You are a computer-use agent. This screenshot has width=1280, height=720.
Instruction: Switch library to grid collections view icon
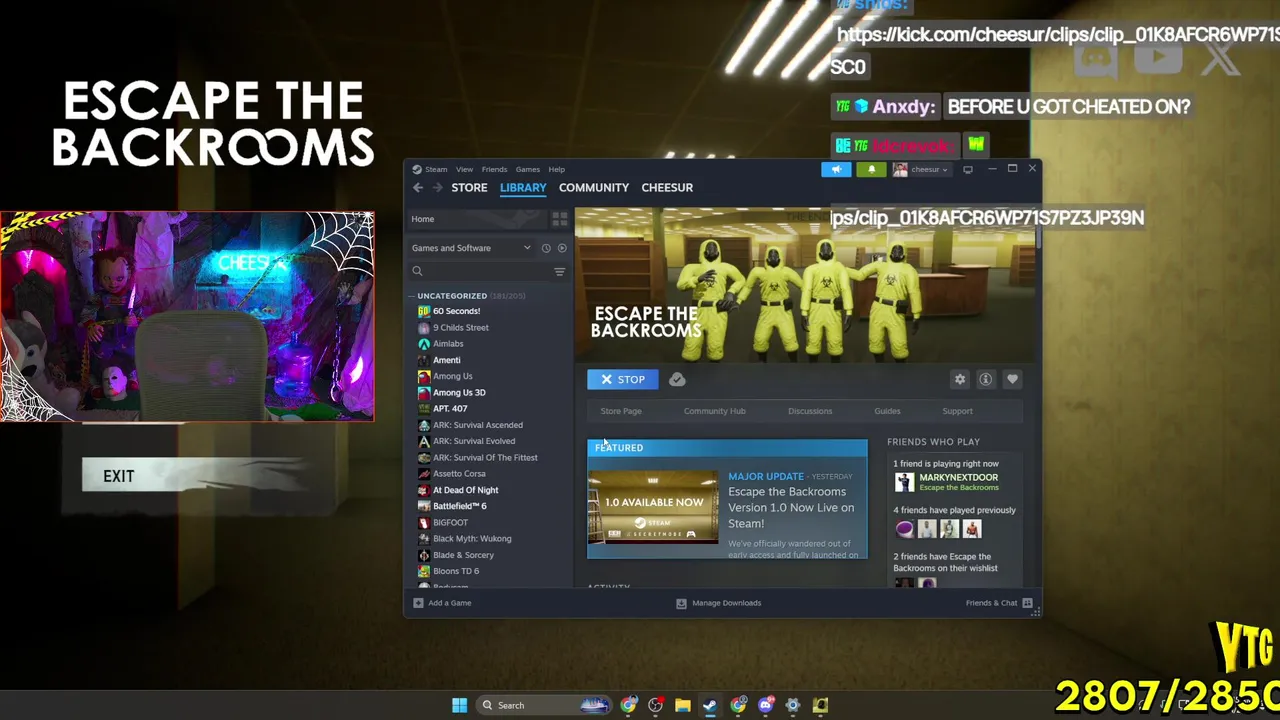tap(560, 219)
